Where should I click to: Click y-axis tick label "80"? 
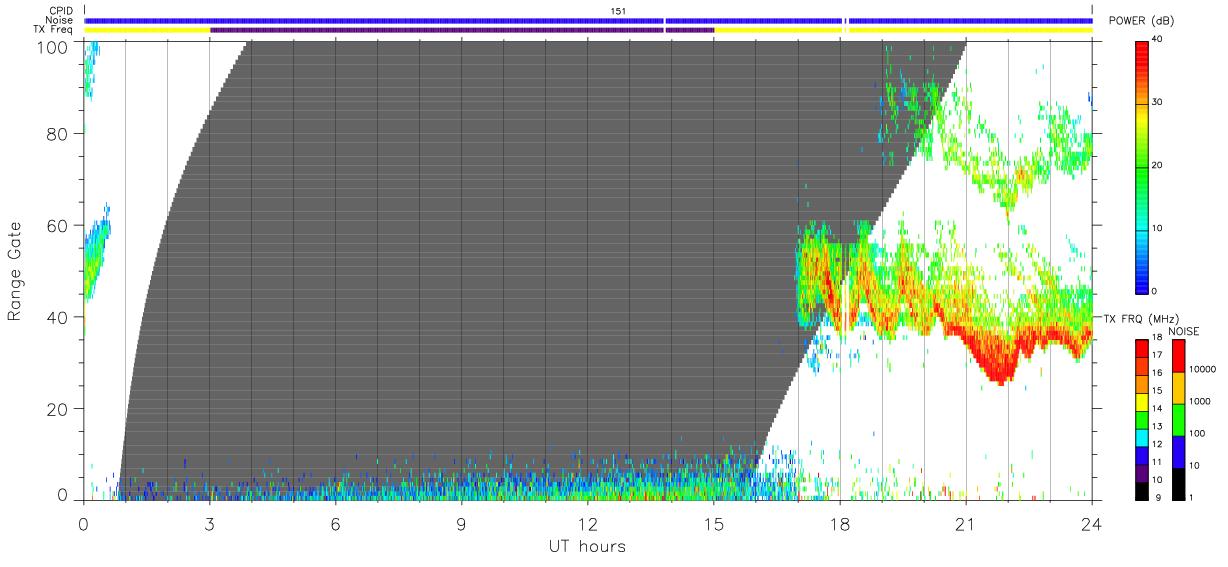59,133
